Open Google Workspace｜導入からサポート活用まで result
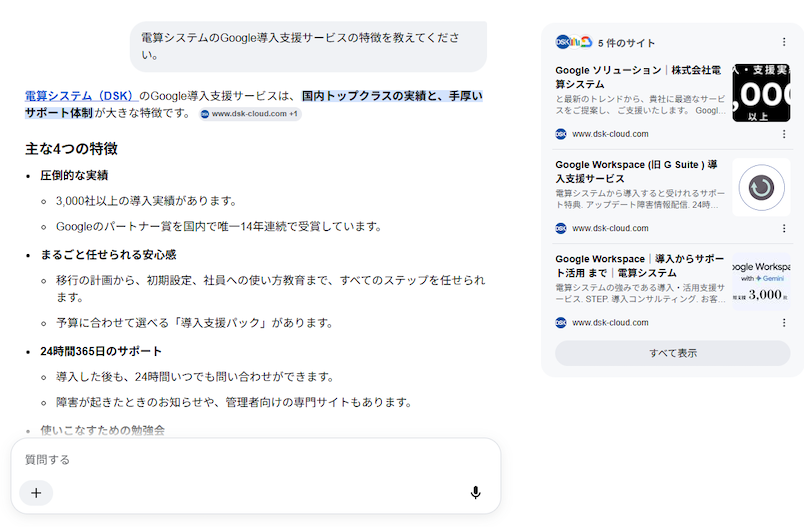Image resolution: width=804 pixels, height=527 pixels. (640, 266)
